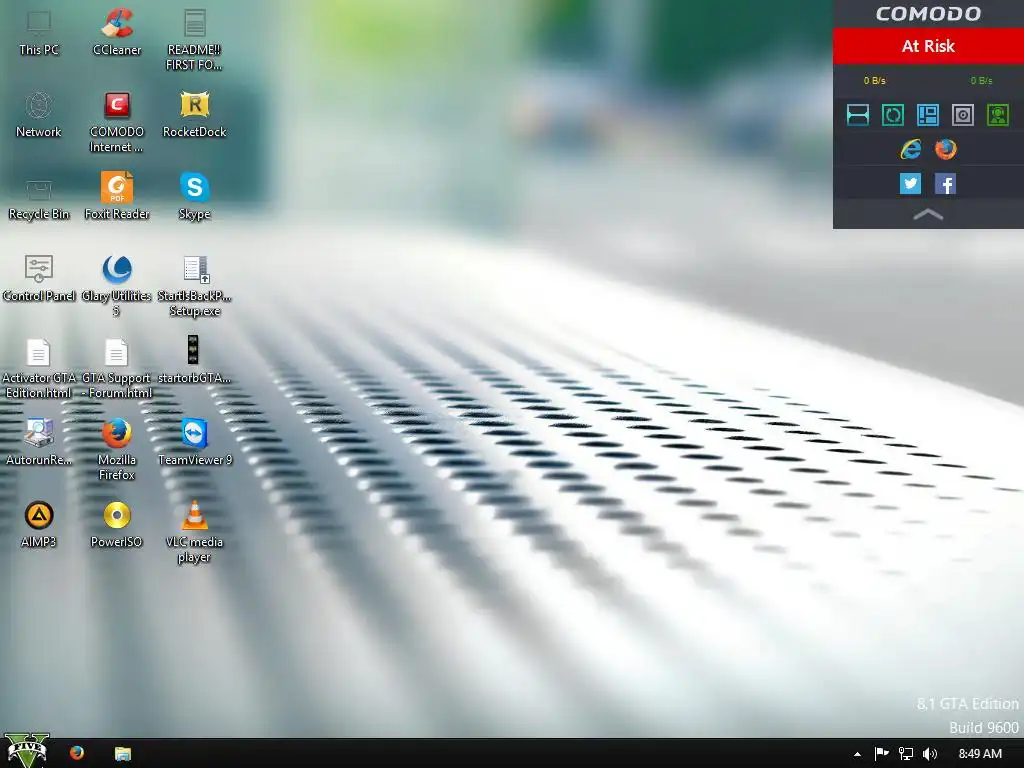Select COMODO Internet Security desktop shortcut

[x=117, y=123]
